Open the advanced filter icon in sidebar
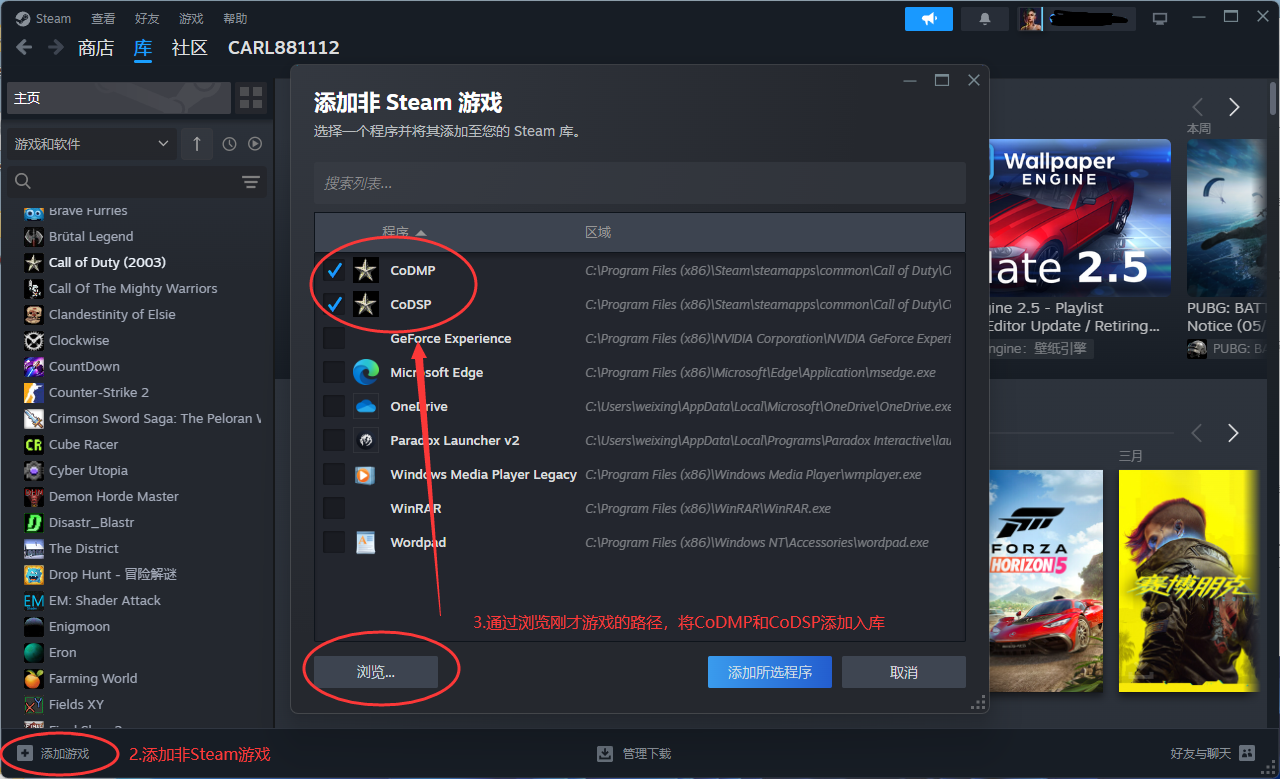The image size is (1280, 779). tap(251, 181)
